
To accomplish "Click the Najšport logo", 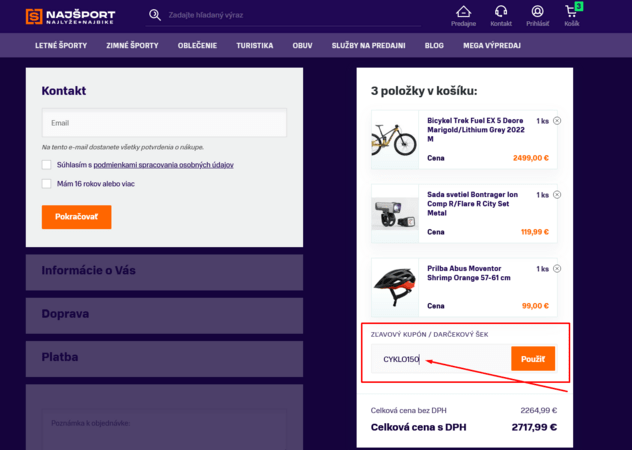I will pyautogui.click(x=69, y=16).
